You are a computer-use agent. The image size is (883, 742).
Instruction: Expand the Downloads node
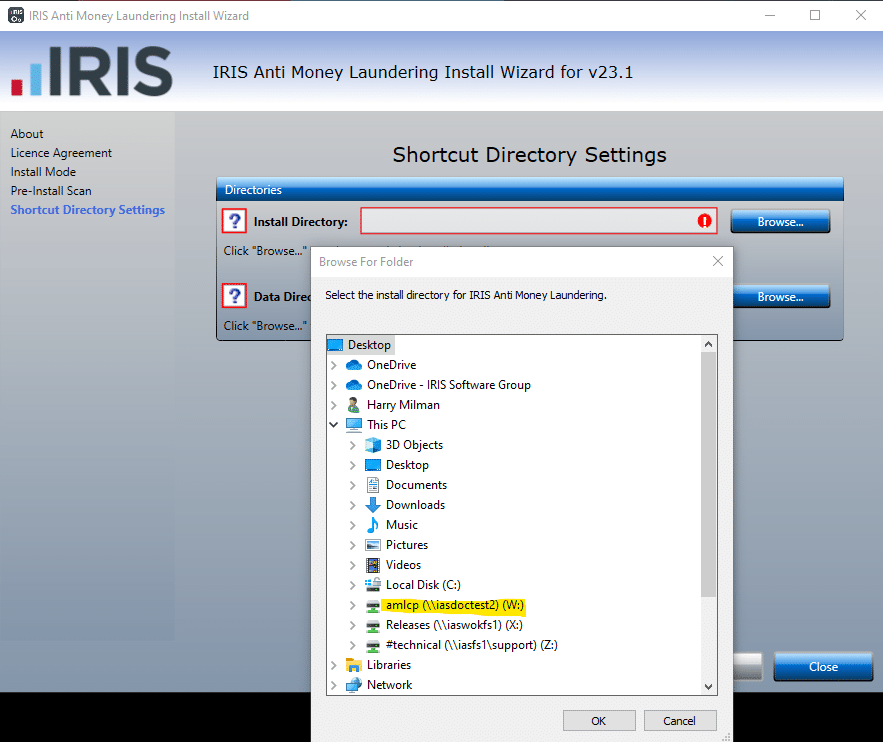coord(353,505)
